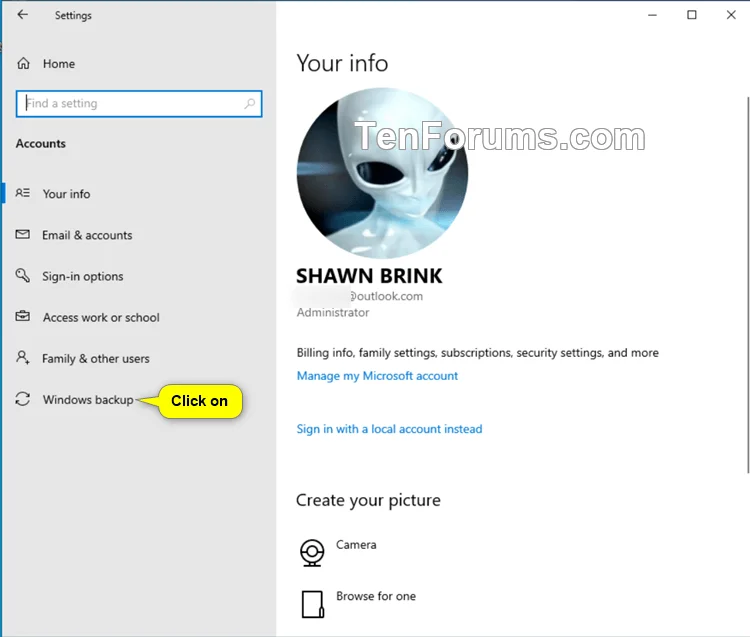
Task: Click Sign in with a local account instead
Action: click(389, 429)
